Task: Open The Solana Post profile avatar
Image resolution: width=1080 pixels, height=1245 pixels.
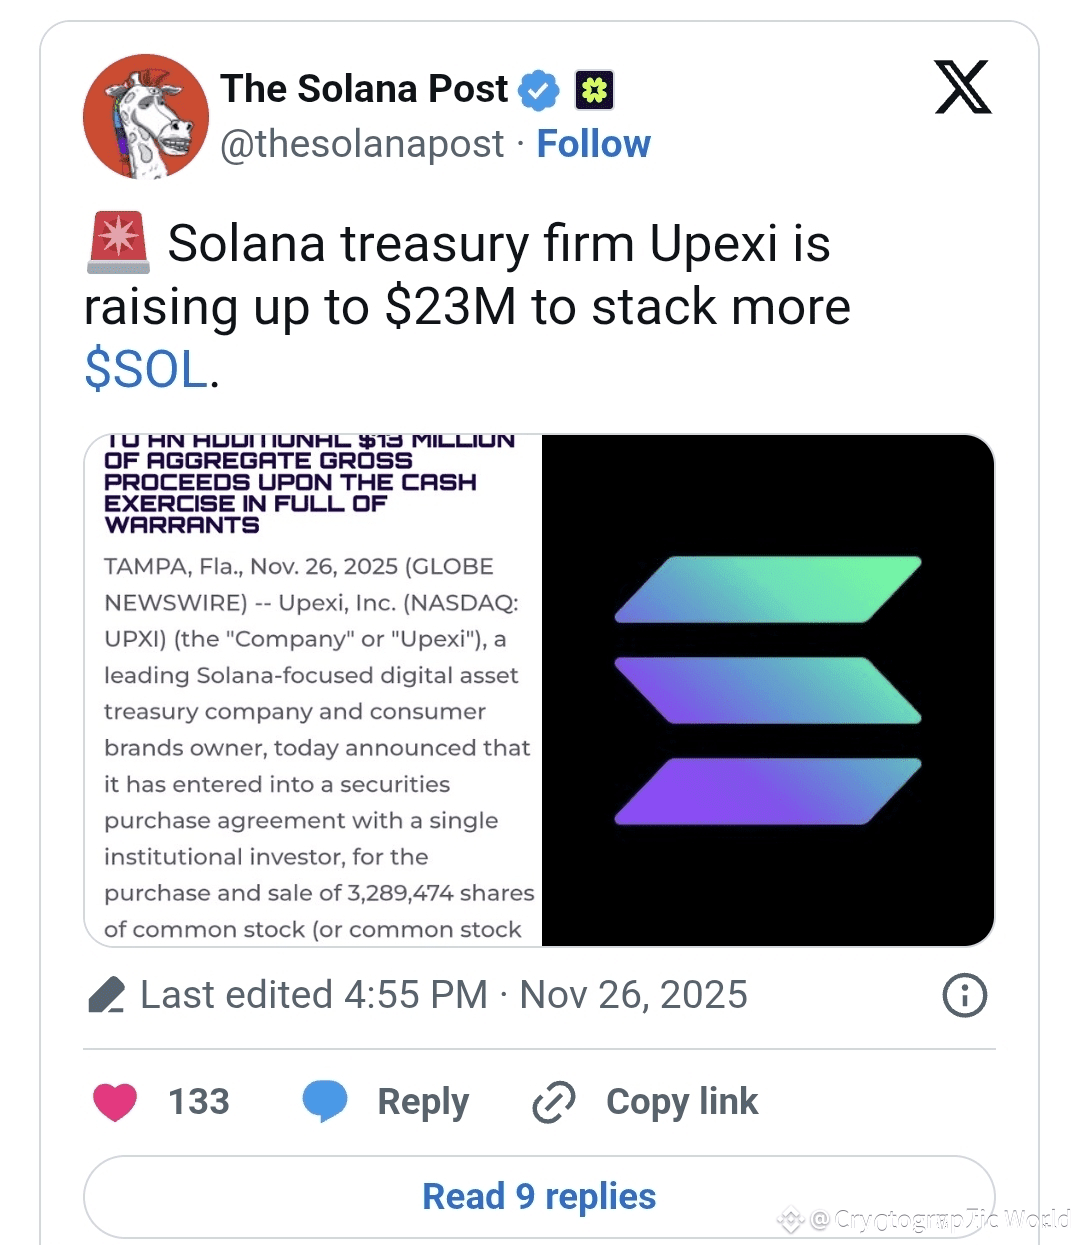Action: point(146,117)
